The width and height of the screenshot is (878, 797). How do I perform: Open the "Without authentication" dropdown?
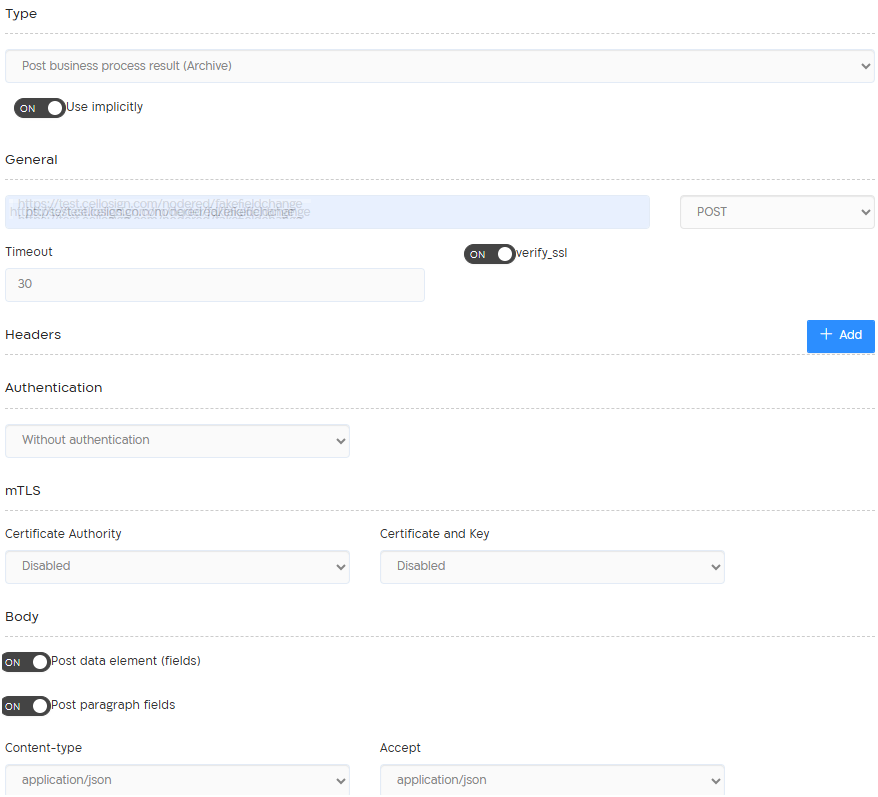177,441
